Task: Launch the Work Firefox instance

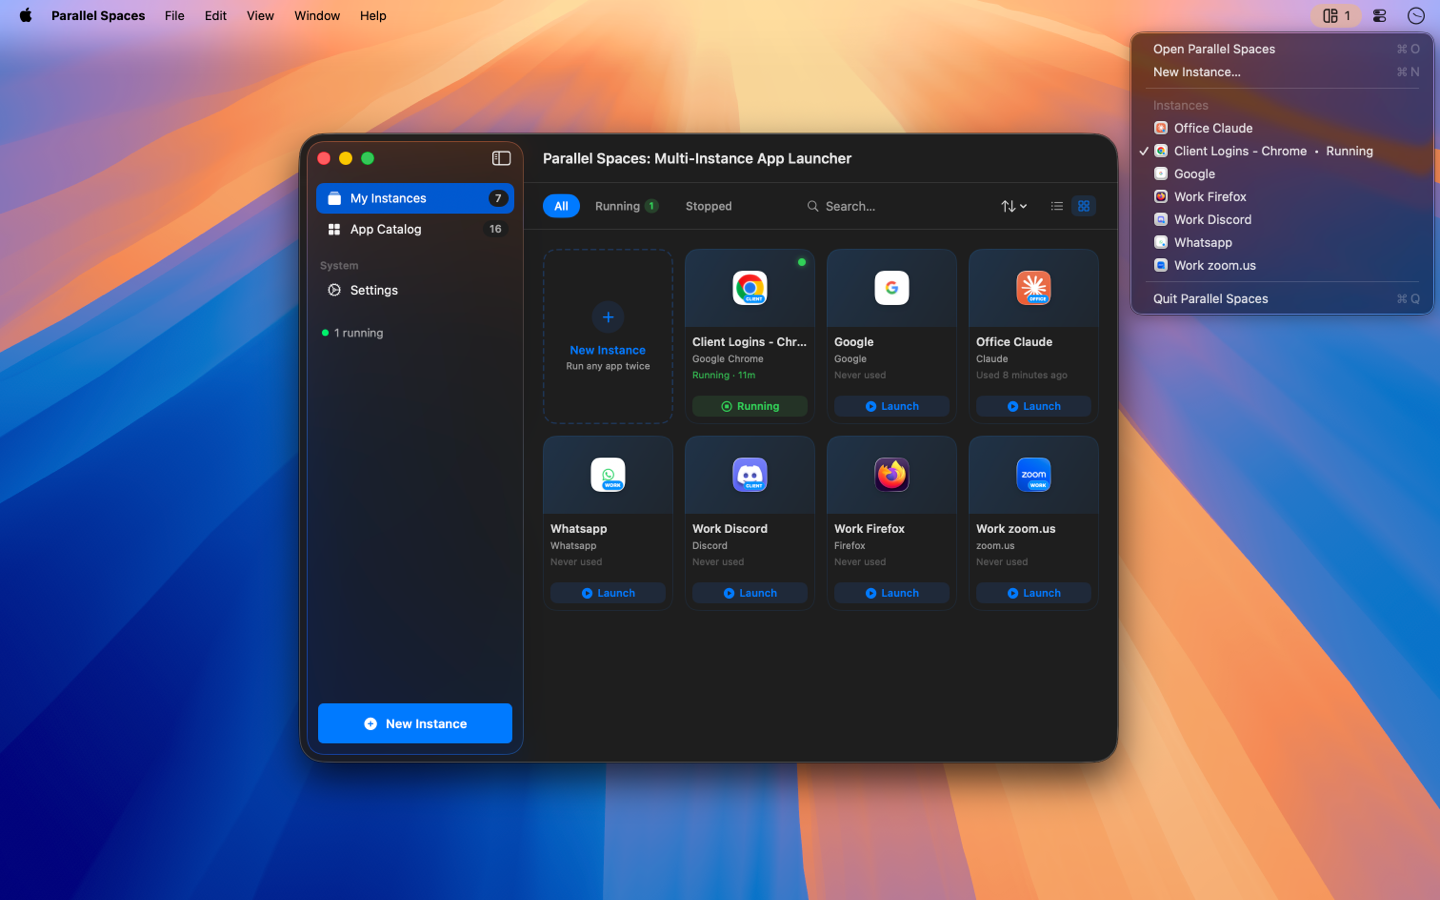Action: 892,593
